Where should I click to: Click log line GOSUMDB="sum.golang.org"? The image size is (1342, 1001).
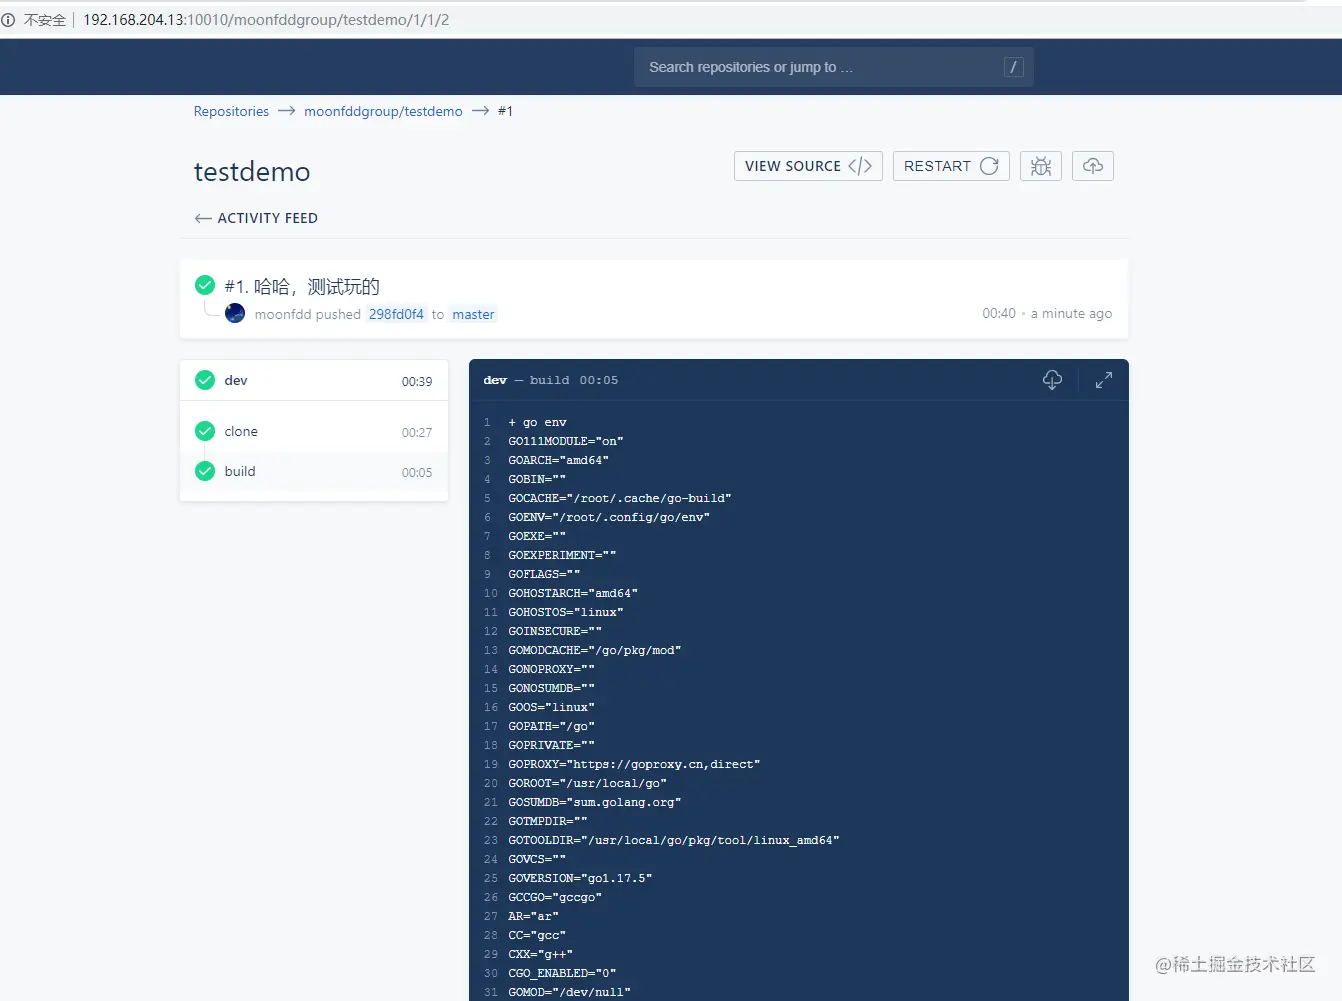(x=594, y=802)
